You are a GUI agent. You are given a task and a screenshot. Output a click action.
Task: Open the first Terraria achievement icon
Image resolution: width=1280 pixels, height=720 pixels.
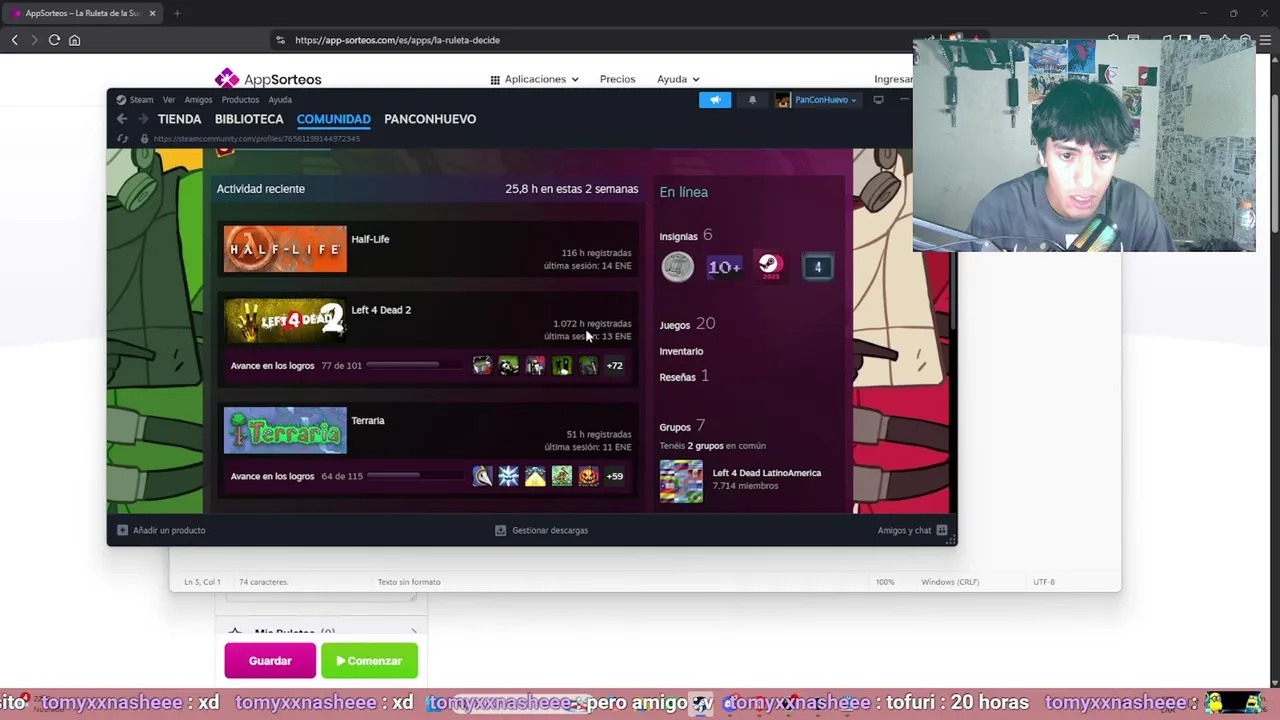tap(482, 476)
